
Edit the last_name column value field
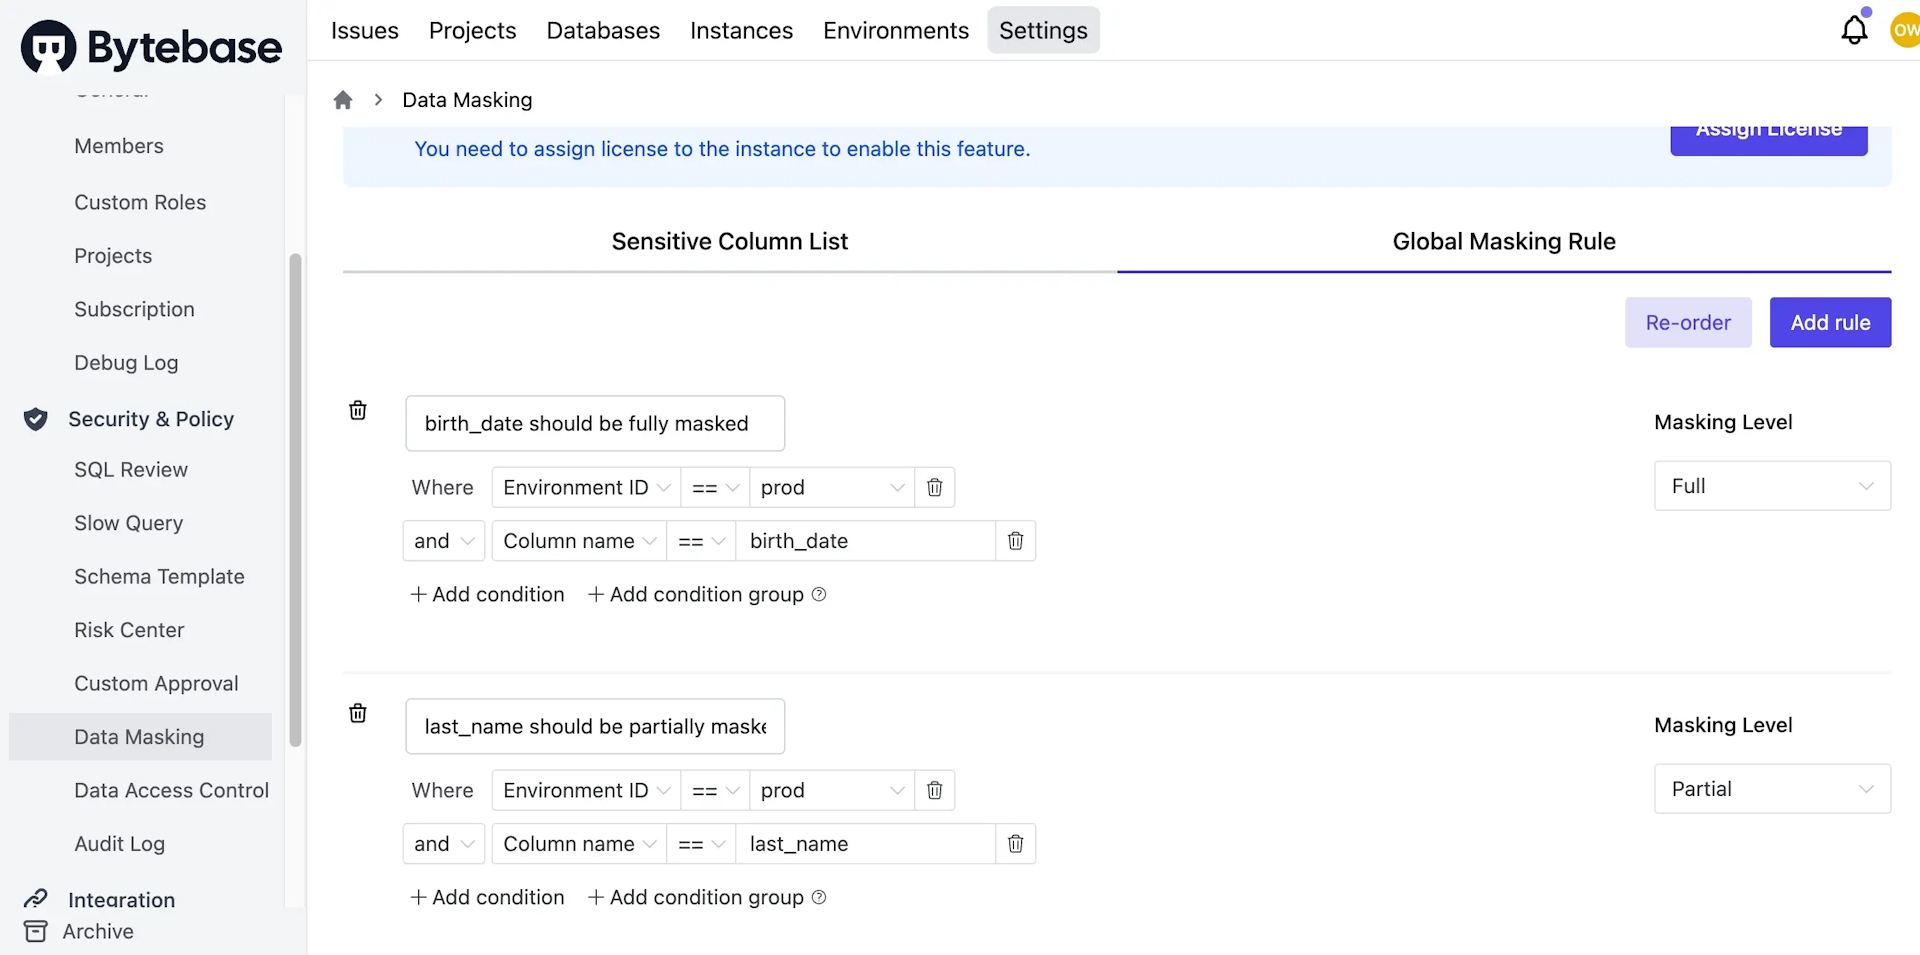(x=866, y=844)
